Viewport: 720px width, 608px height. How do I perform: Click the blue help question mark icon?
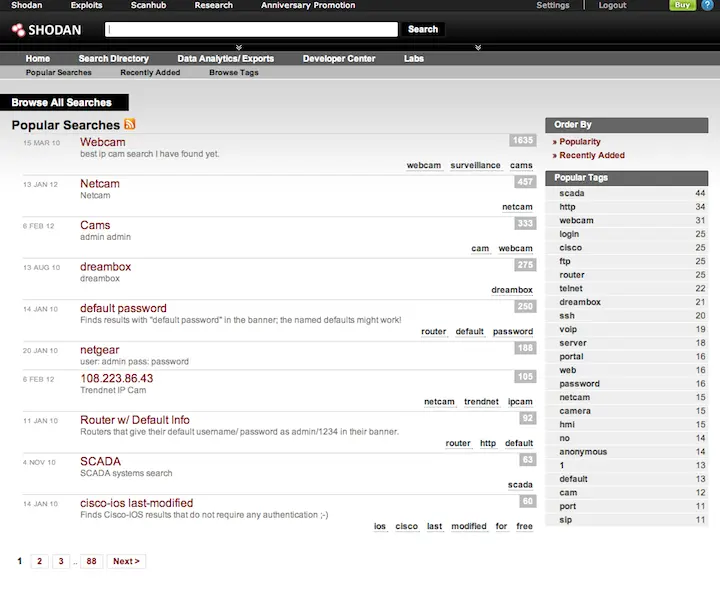[708, 5]
